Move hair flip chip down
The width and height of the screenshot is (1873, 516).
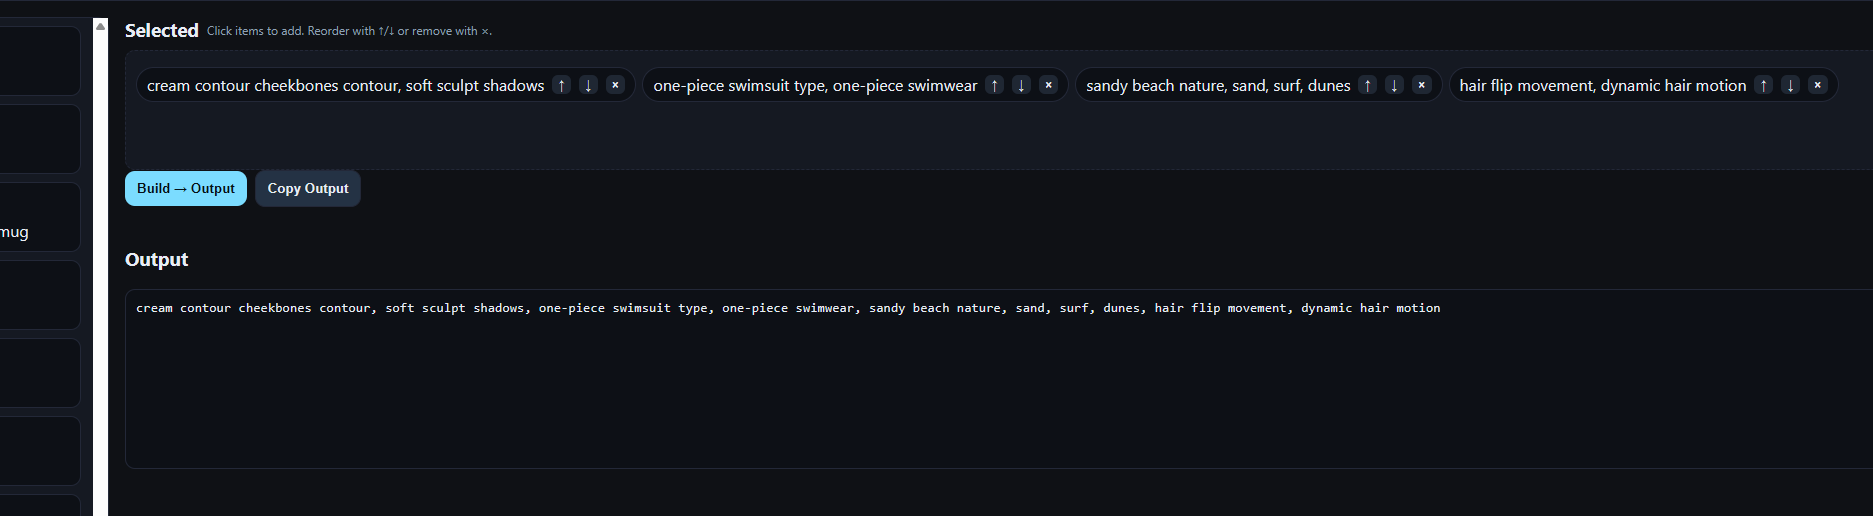[x=1791, y=85]
